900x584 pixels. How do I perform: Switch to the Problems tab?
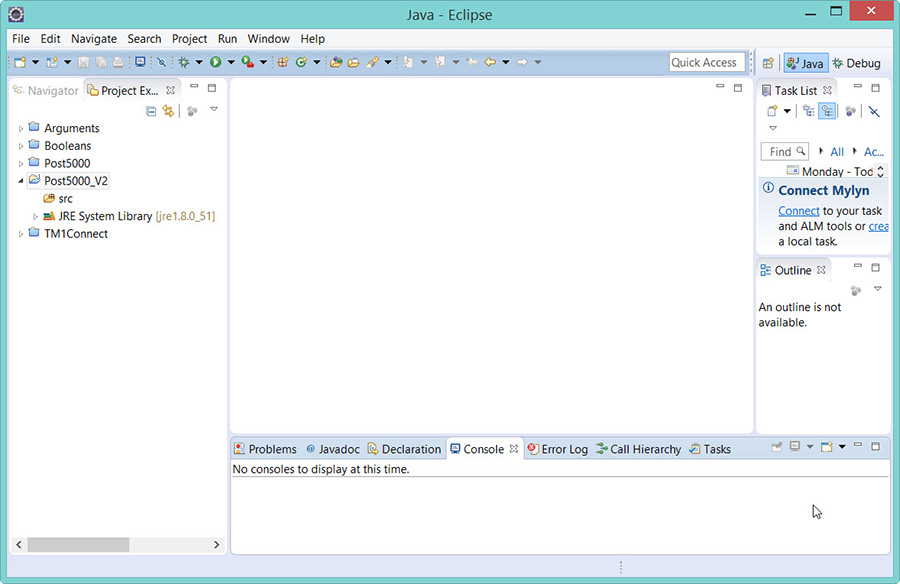click(266, 449)
